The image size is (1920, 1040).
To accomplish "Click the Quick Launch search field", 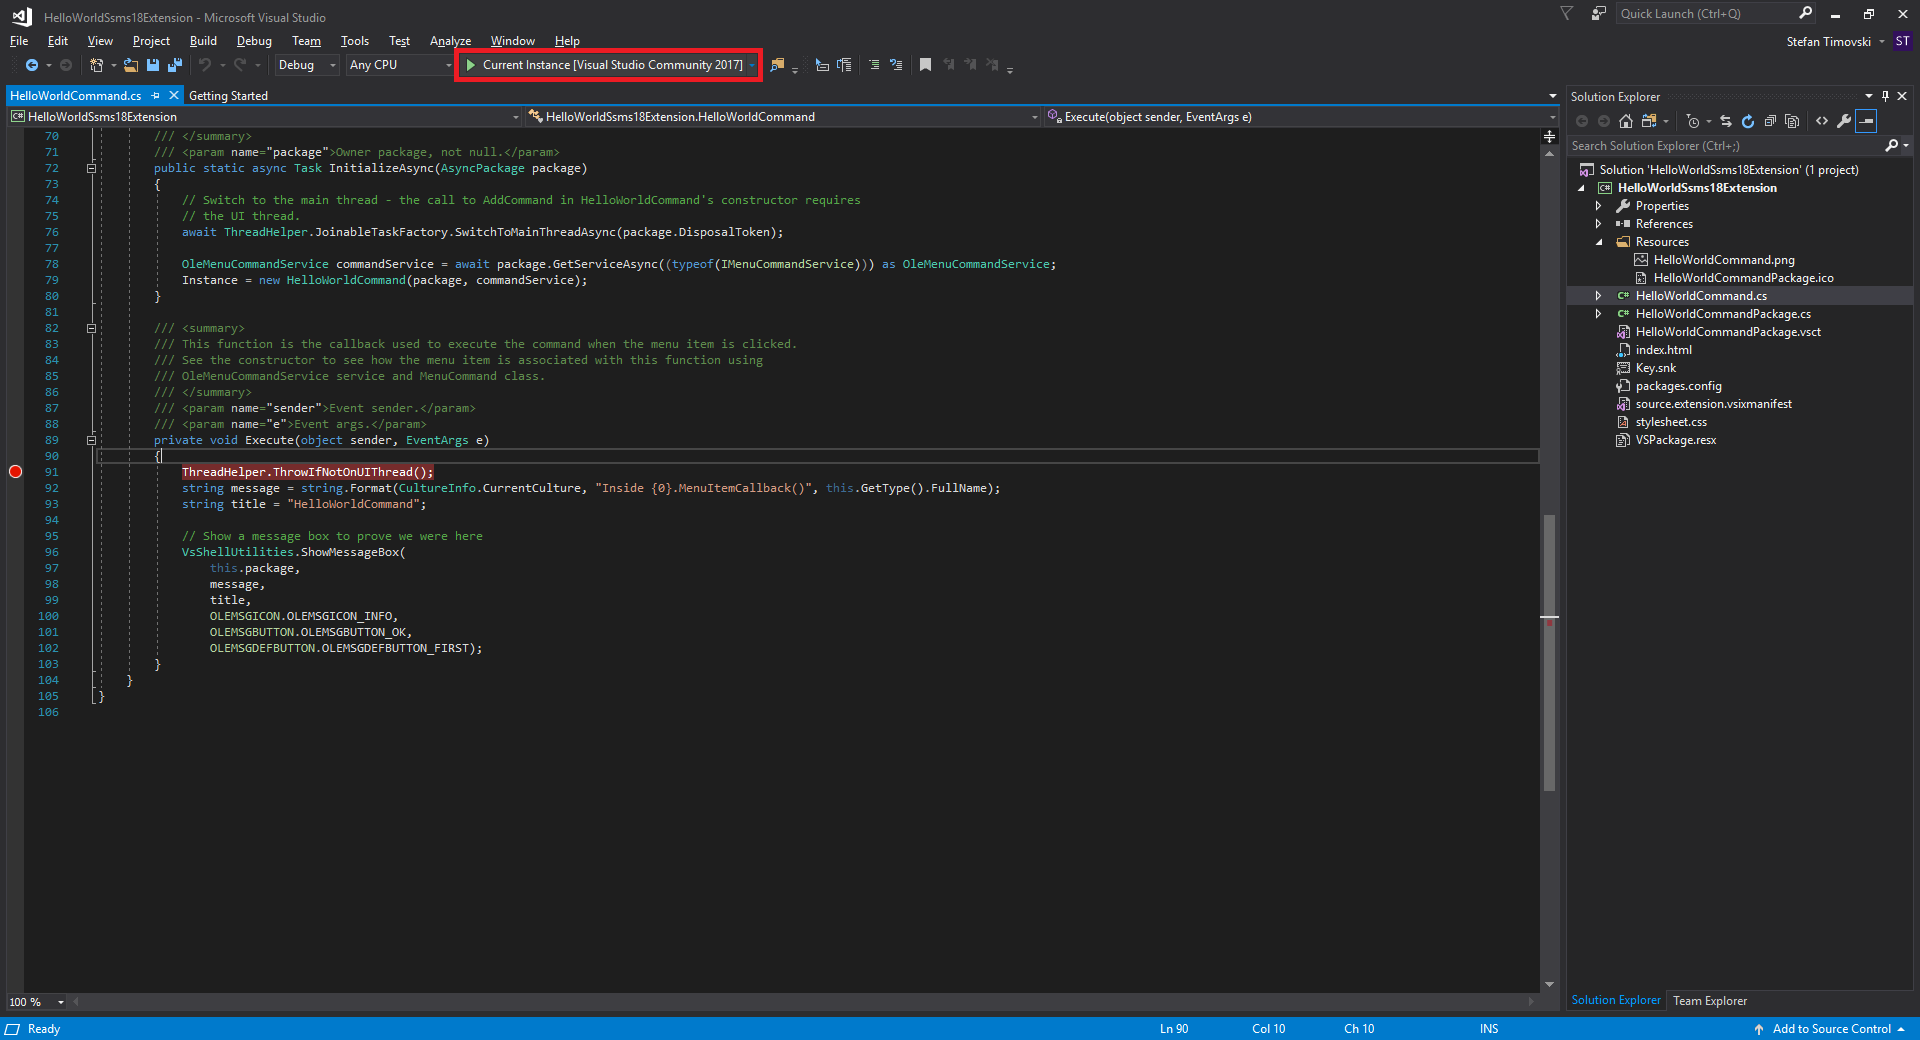I will coord(1706,14).
